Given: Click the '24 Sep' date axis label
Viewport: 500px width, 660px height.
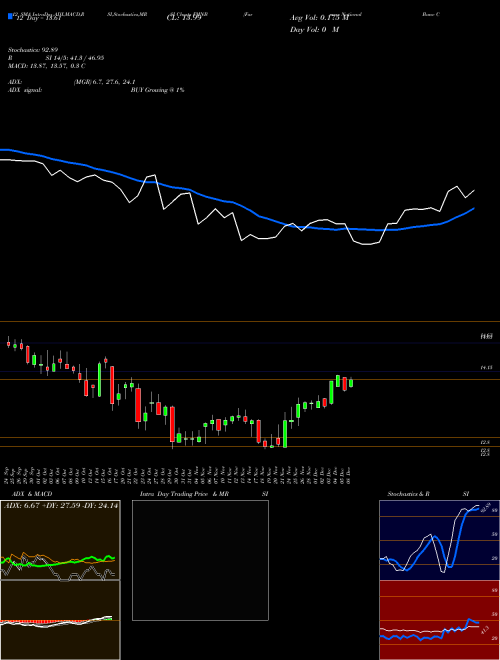Looking at the screenshot, I should tap(8, 474).
